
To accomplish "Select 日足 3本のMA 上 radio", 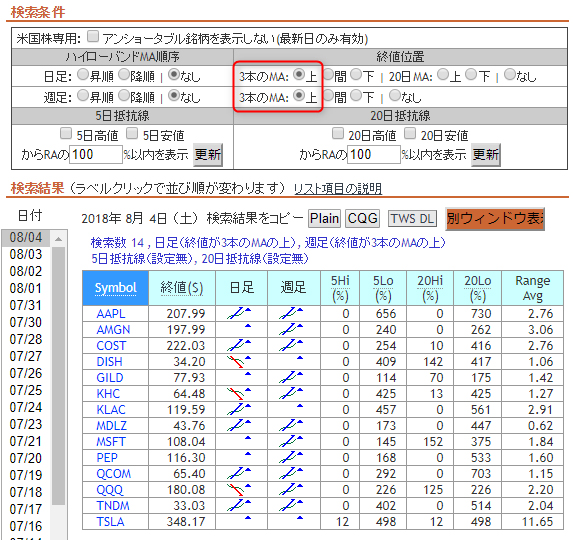I will 299,75.
